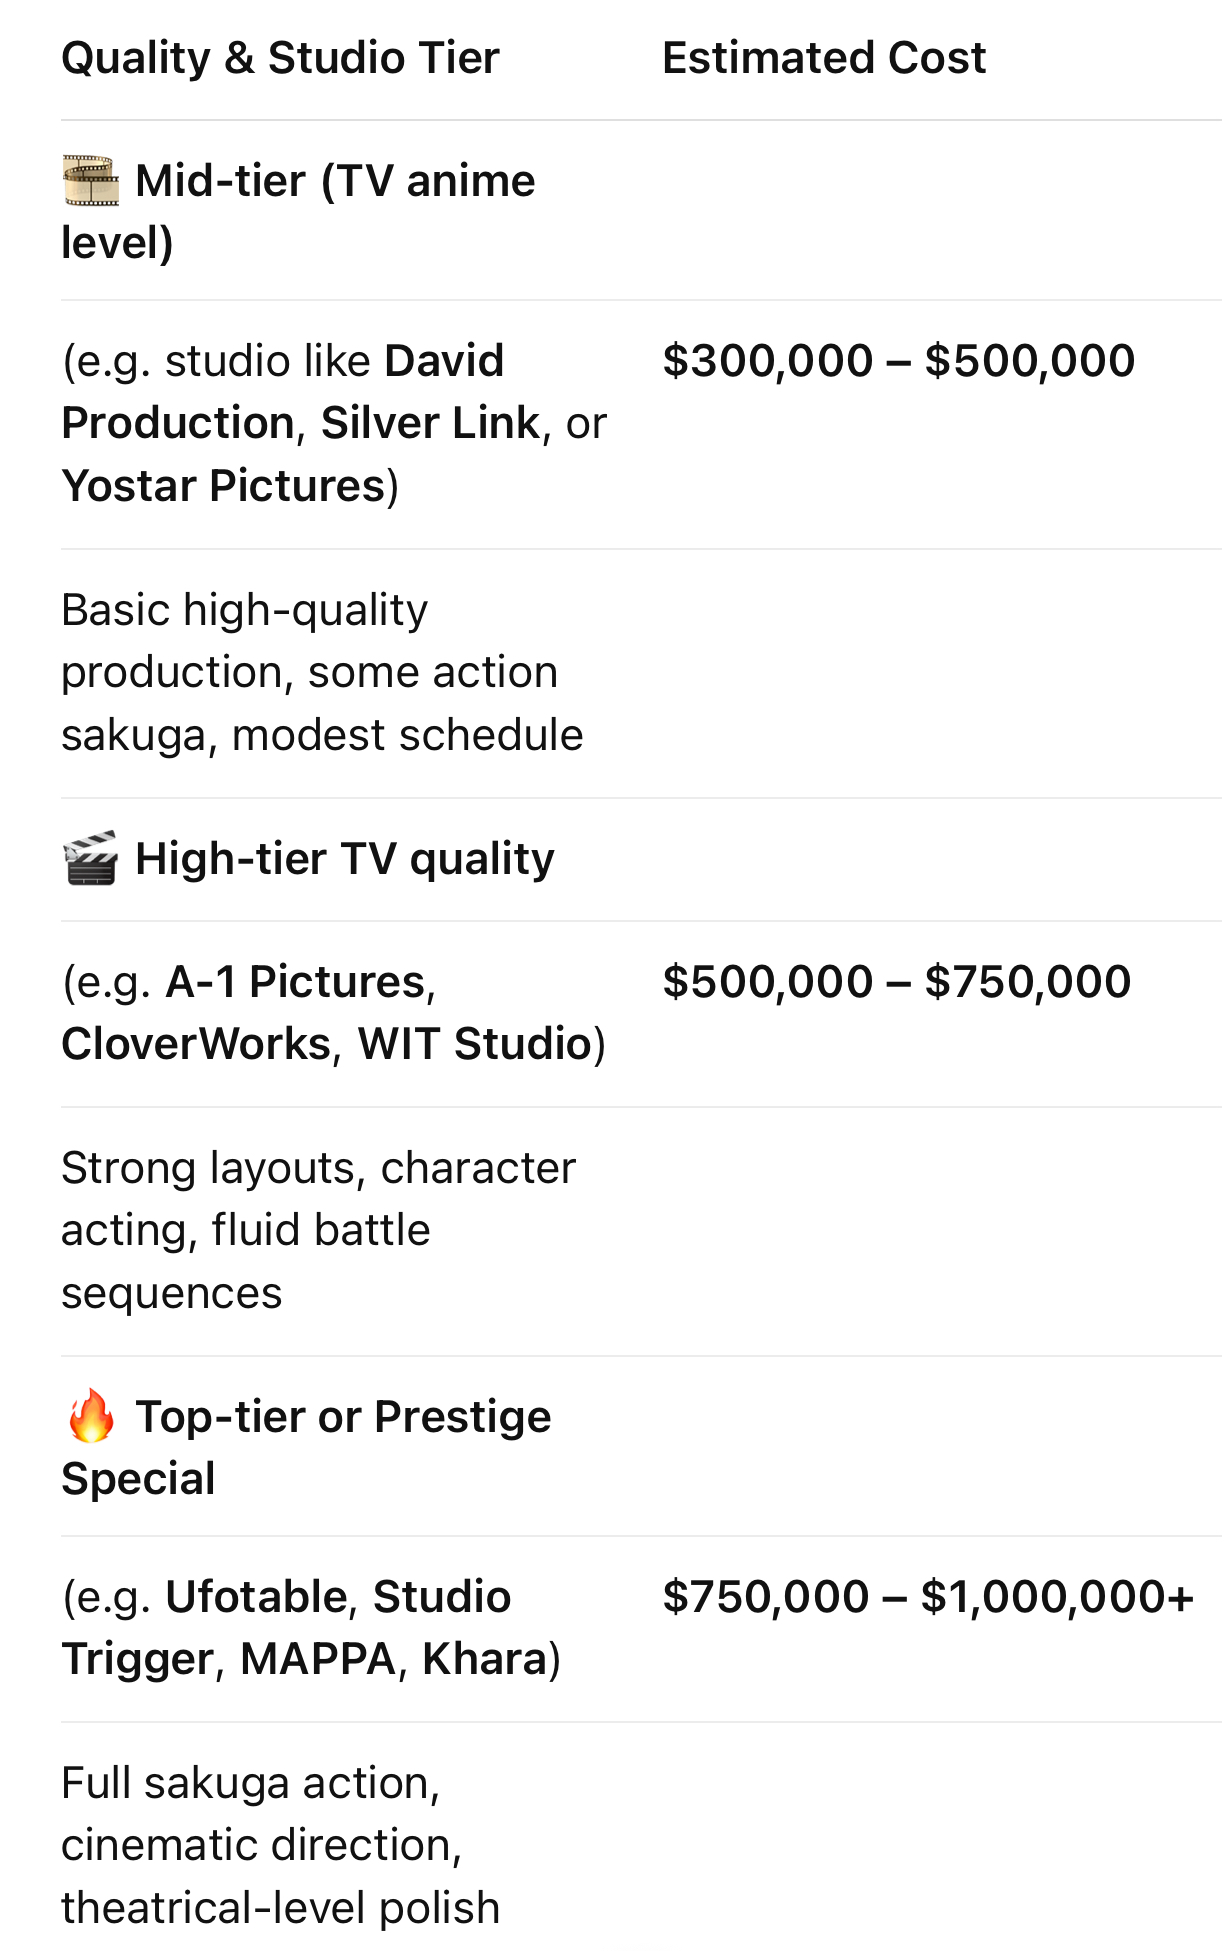Click the A-1 Pictures studio name

point(296,982)
